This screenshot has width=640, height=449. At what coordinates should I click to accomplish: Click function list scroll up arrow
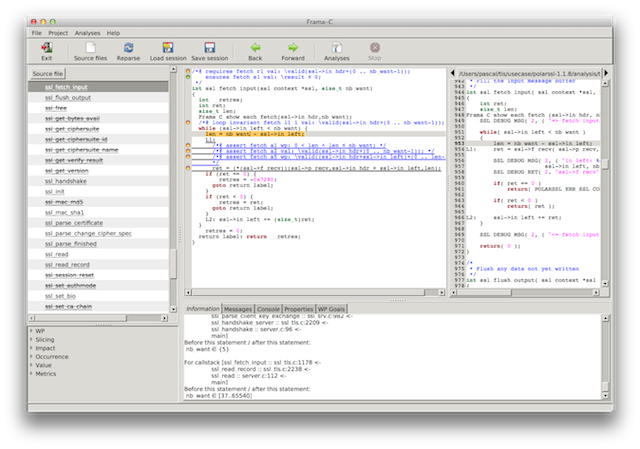pyautogui.click(x=173, y=70)
